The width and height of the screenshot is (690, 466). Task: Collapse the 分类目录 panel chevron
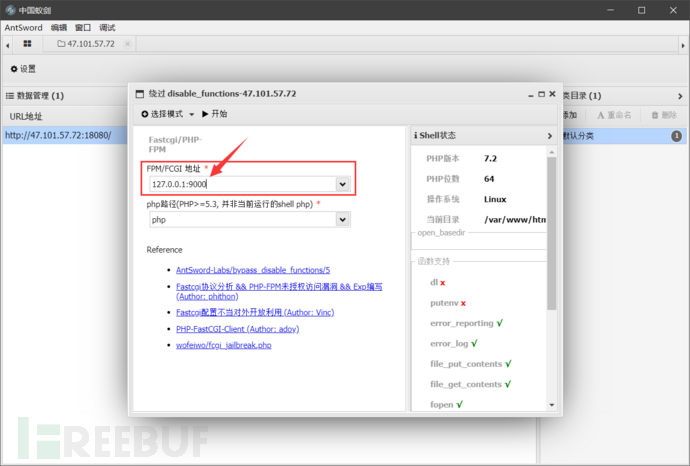click(x=680, y=96)
